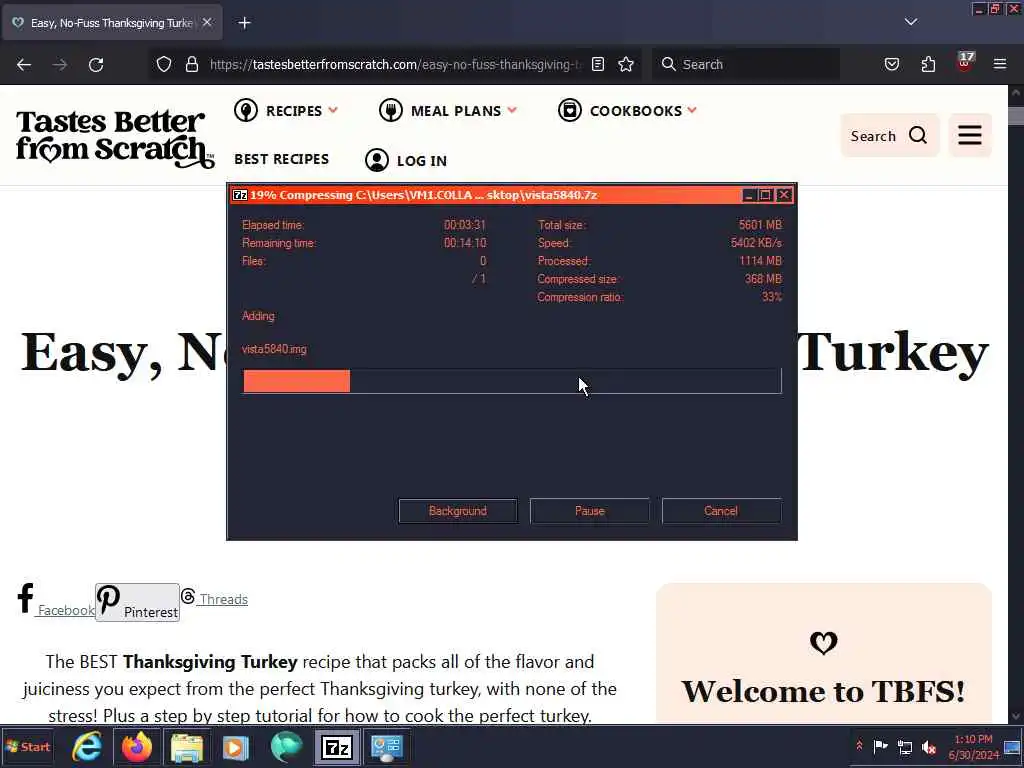
Task: Open Action Center flag icon
Action: pyautogui.click(x=880, y=746)
